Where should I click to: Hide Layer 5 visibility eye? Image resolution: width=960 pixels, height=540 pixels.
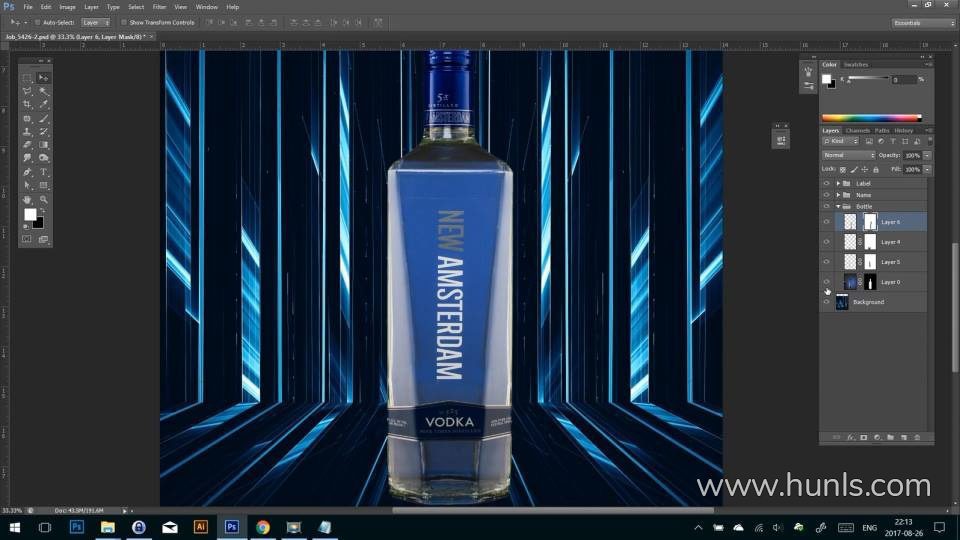827,262
